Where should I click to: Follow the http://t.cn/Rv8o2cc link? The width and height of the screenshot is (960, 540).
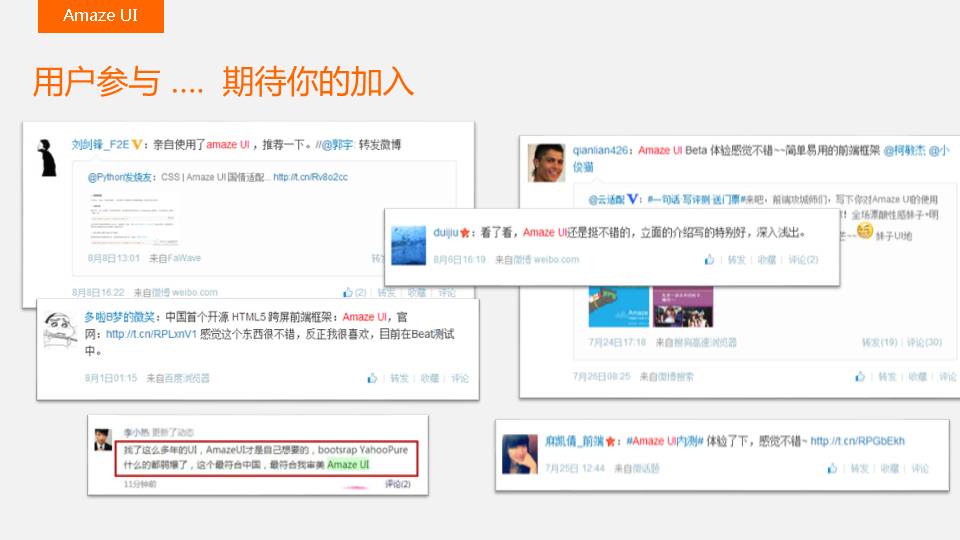pyautogui.click(x=310, y=177)
